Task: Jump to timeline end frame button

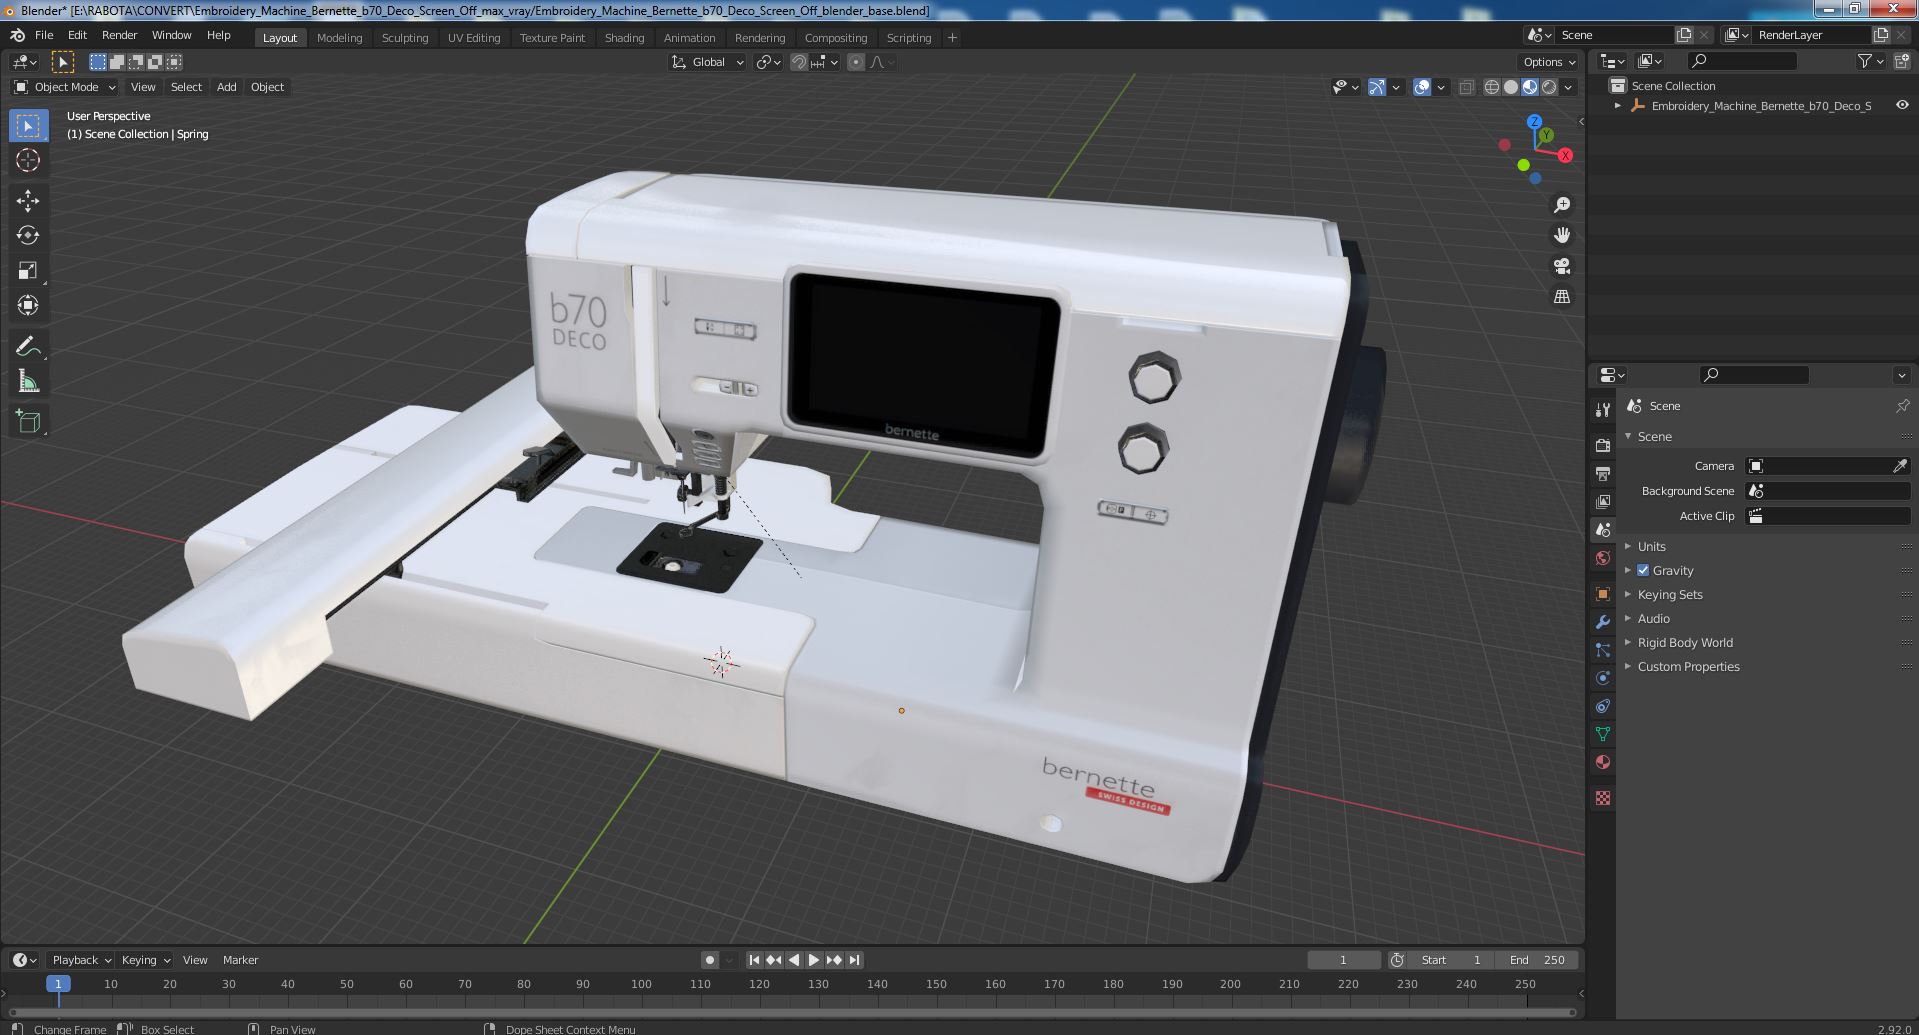Action: point(854,960)
